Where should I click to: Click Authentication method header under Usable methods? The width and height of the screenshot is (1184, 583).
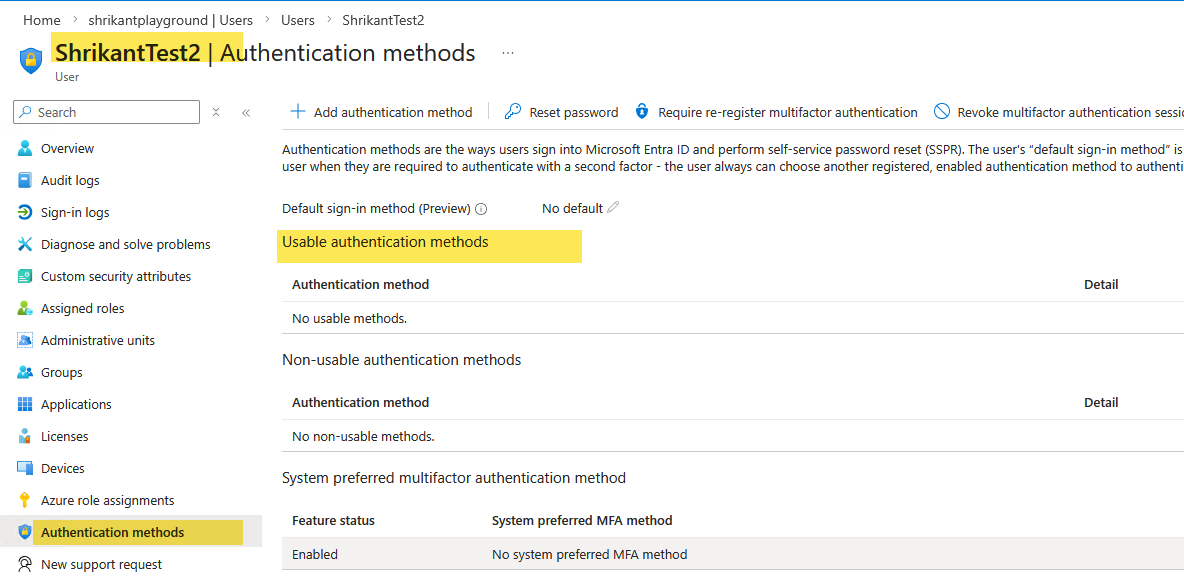[360, 285]
